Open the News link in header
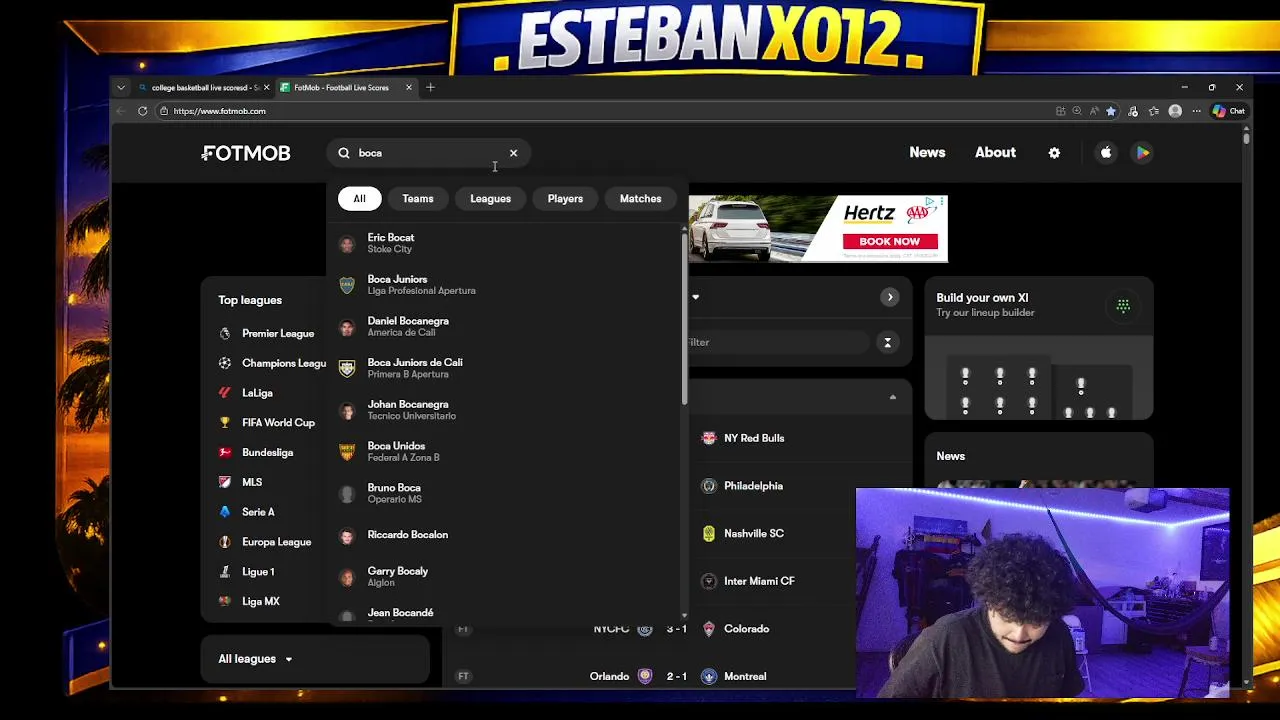 (927, 152)
